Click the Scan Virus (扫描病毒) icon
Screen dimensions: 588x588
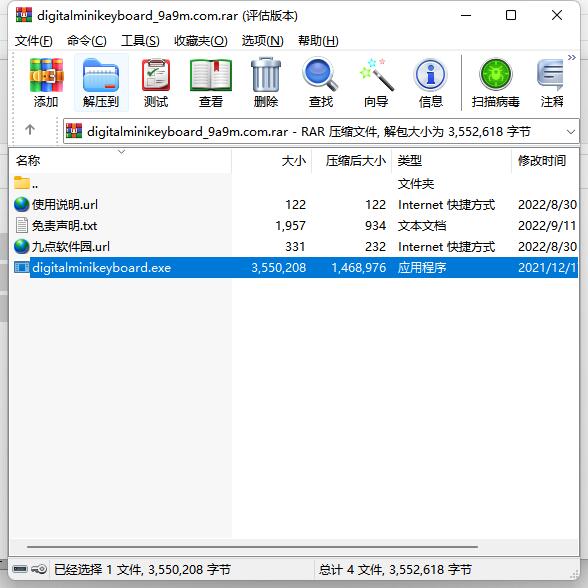point(496,75)
